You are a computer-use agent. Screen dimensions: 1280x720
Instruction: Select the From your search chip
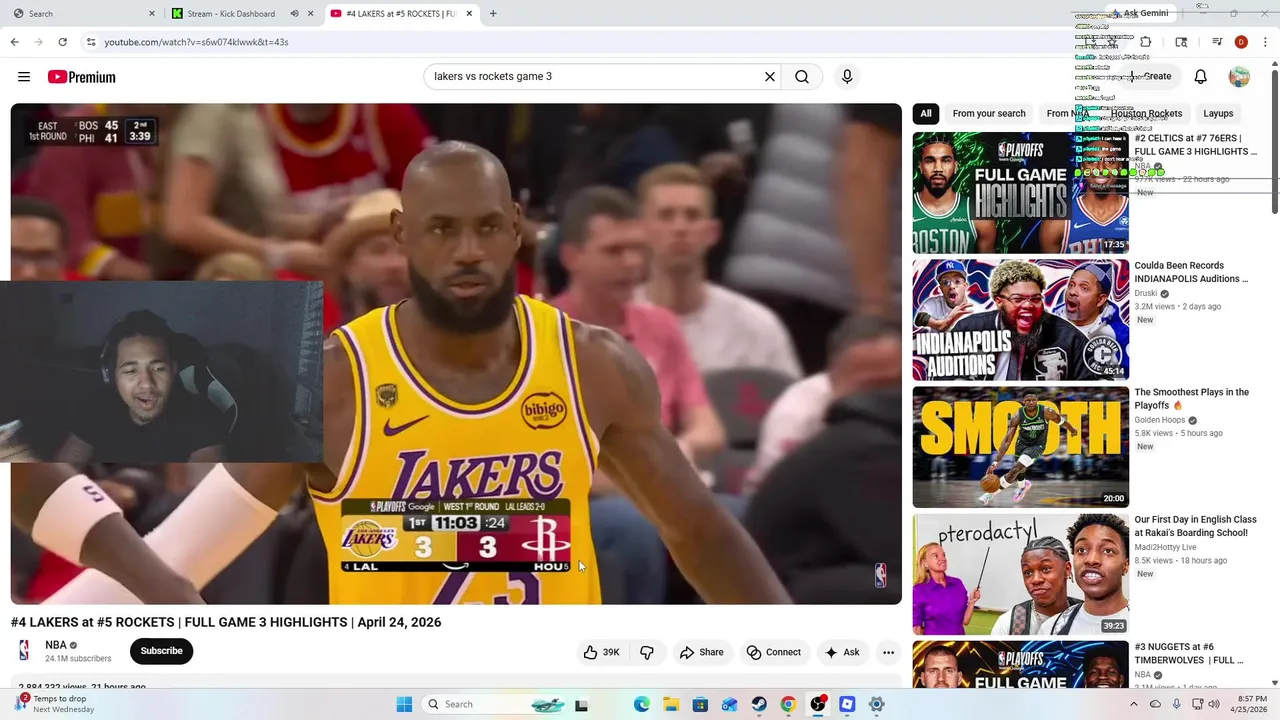989,114
